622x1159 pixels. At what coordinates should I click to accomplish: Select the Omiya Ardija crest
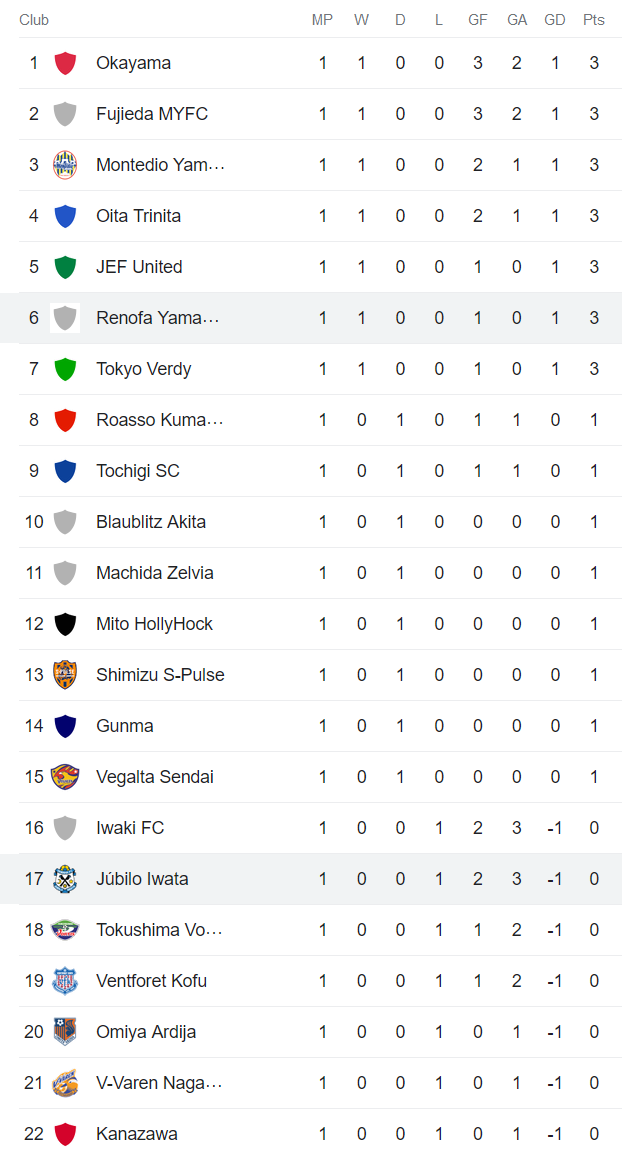64,1031
